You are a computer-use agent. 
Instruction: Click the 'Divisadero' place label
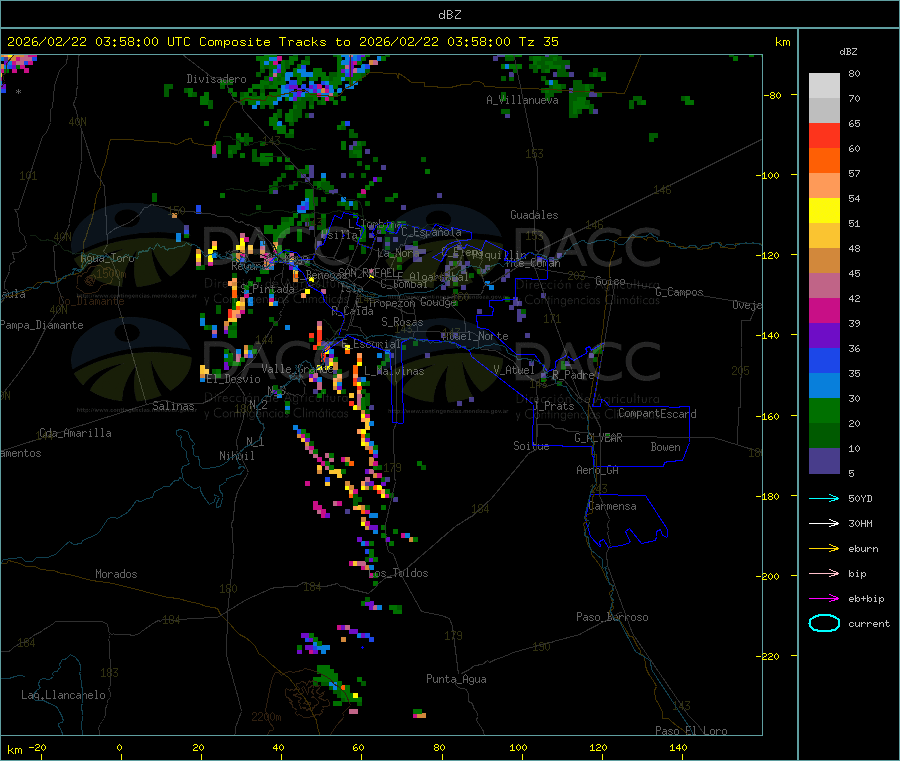tap(216, 79)
